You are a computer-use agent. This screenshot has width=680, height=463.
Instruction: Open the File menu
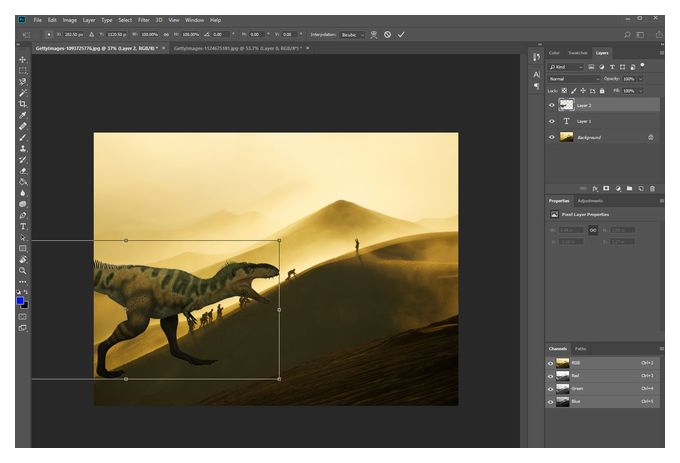point(38,20)
